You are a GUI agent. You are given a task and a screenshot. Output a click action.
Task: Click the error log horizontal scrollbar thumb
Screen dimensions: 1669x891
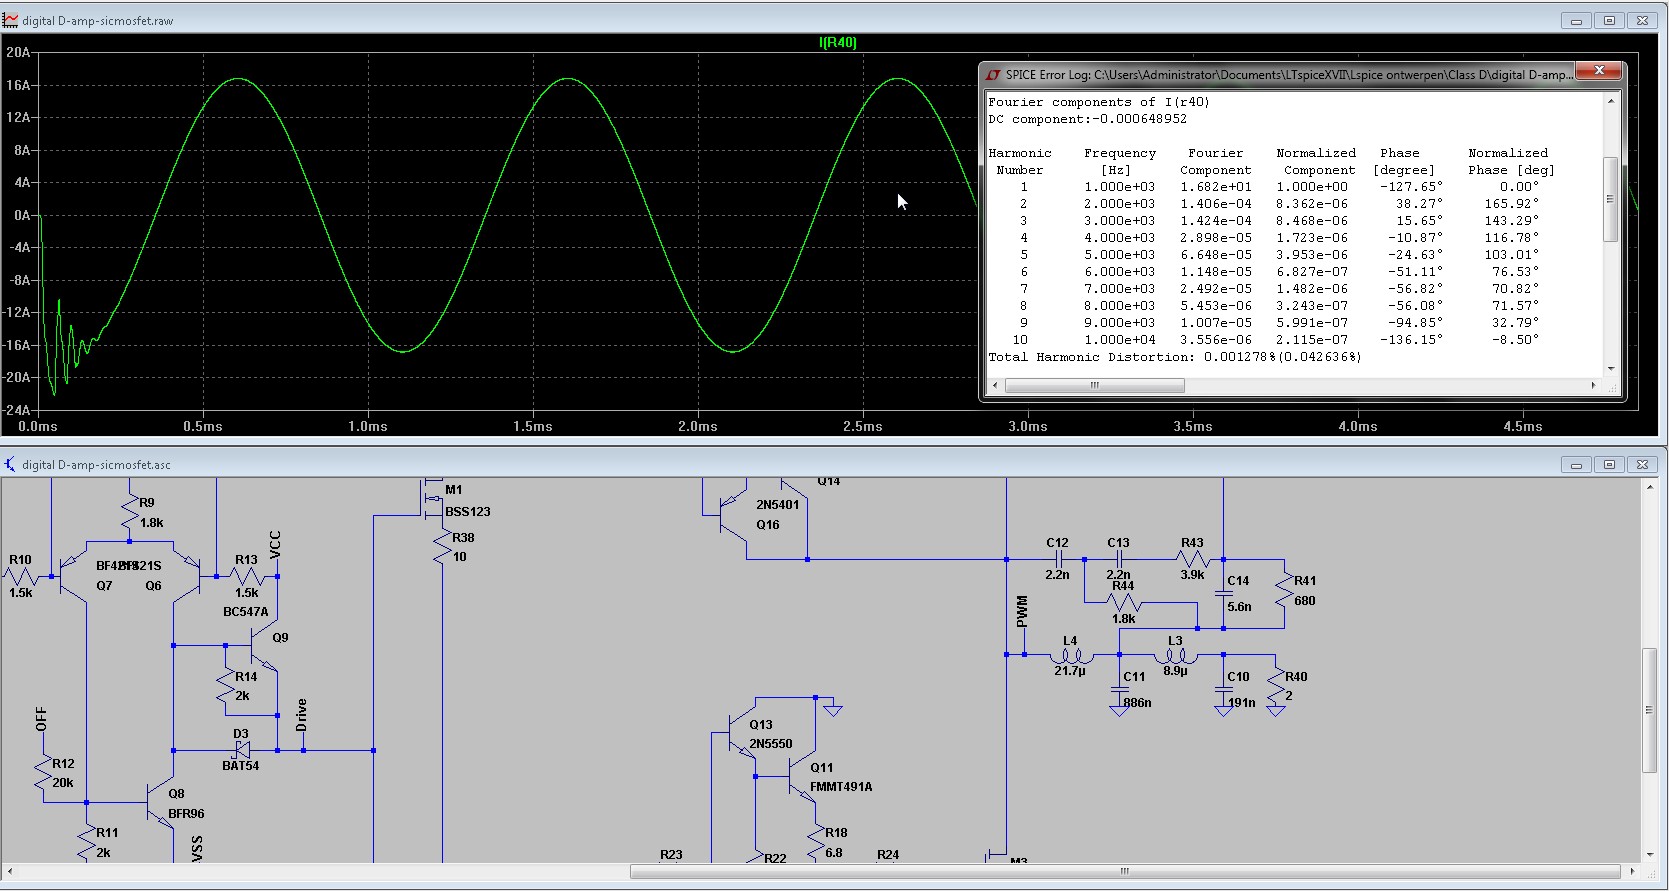[x=1094, y=385]
